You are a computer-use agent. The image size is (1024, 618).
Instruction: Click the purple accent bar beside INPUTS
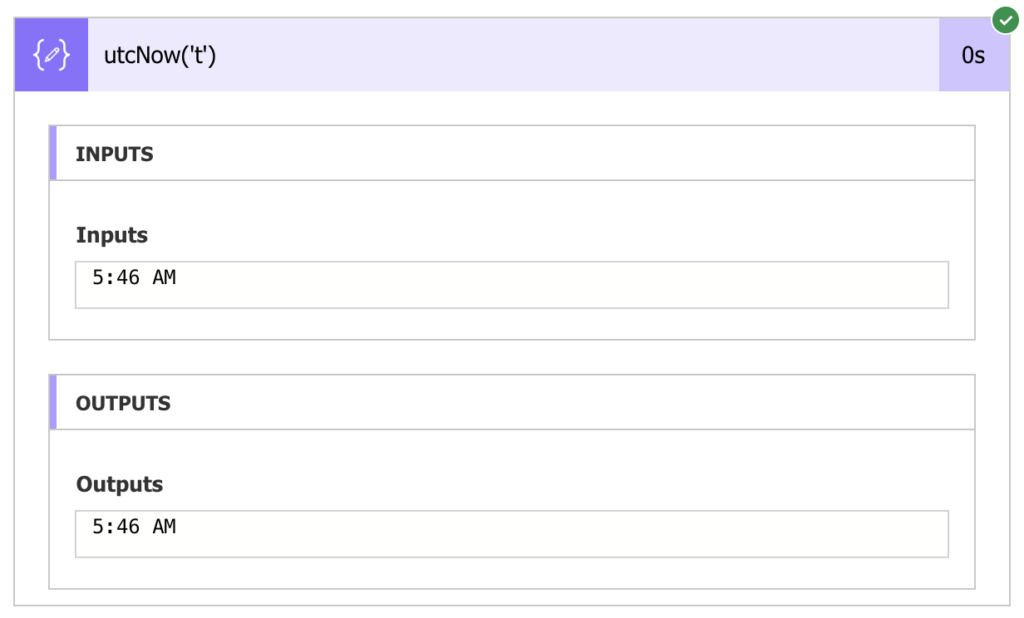point(53,153)
